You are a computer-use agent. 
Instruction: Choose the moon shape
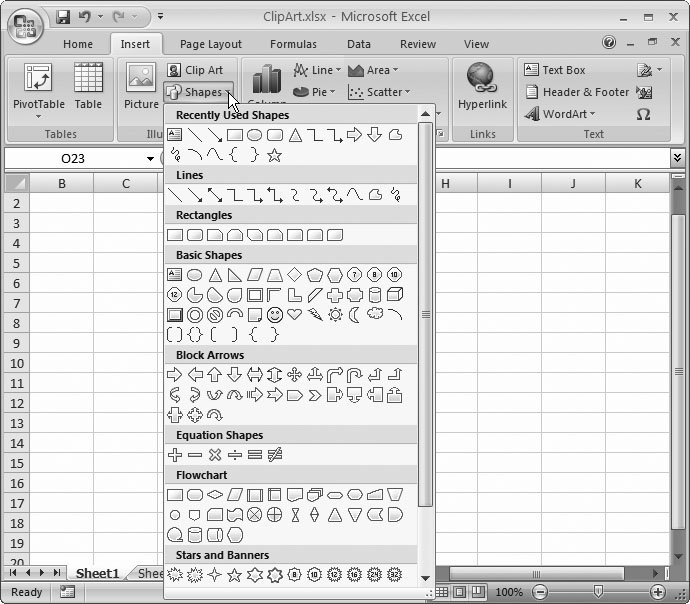[x=355, y=315]
